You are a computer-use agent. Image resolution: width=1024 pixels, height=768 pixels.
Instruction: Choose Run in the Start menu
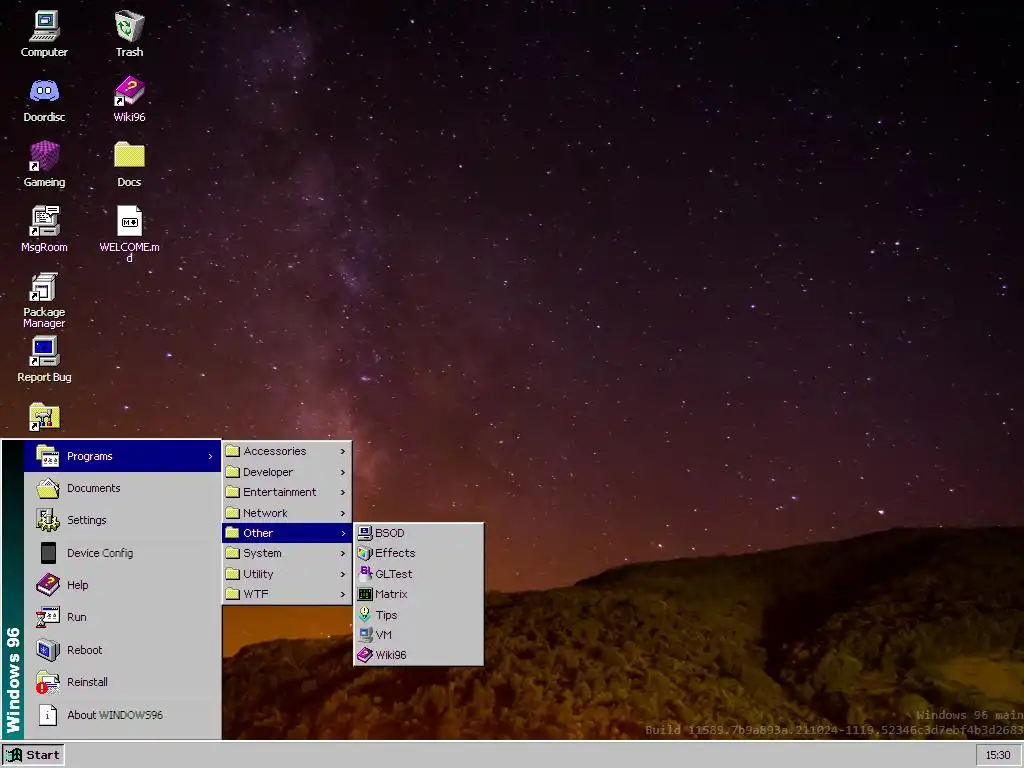pyautogui.click(x=122, y=616)
